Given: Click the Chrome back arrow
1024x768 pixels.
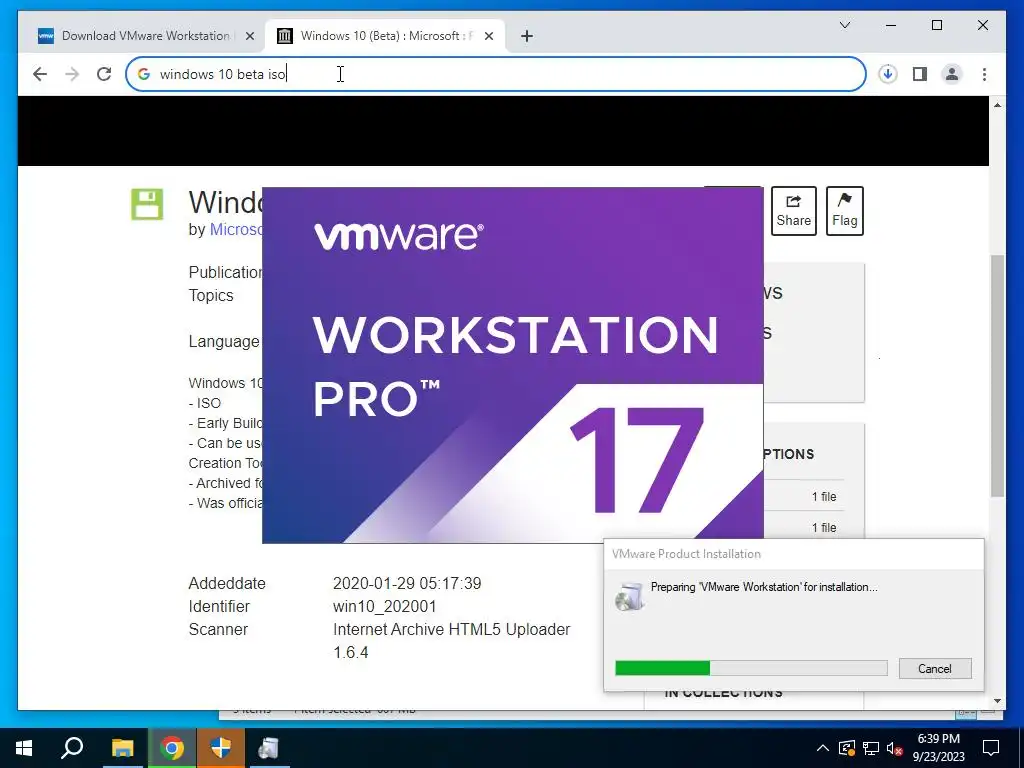Looking at the screenshot, I should pyautogui.click(x=40, y=74).
